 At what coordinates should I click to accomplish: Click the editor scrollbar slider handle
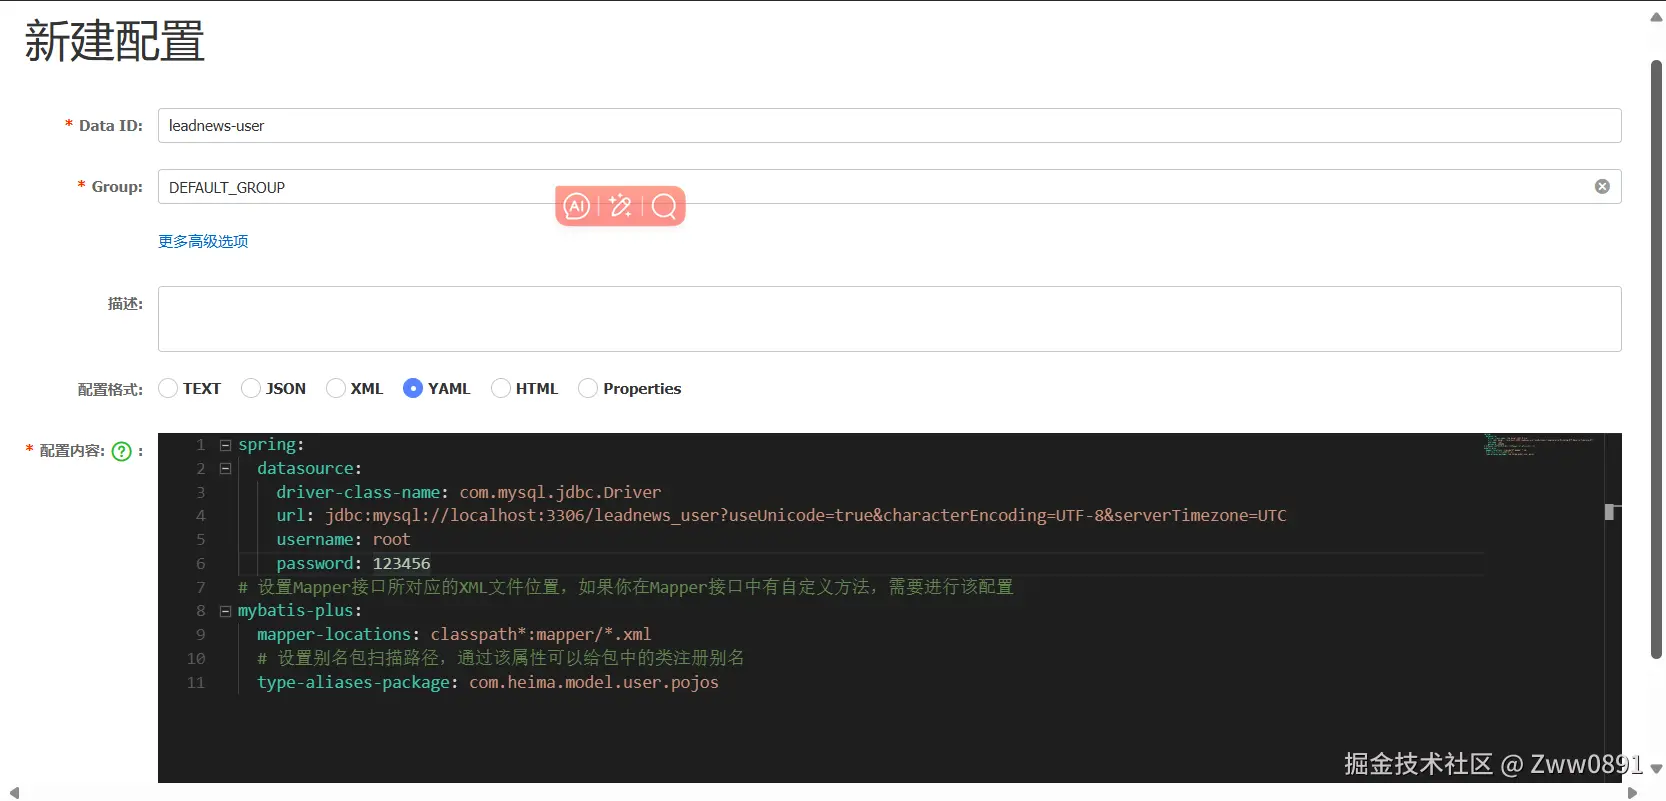click(x=1609, y=512)
